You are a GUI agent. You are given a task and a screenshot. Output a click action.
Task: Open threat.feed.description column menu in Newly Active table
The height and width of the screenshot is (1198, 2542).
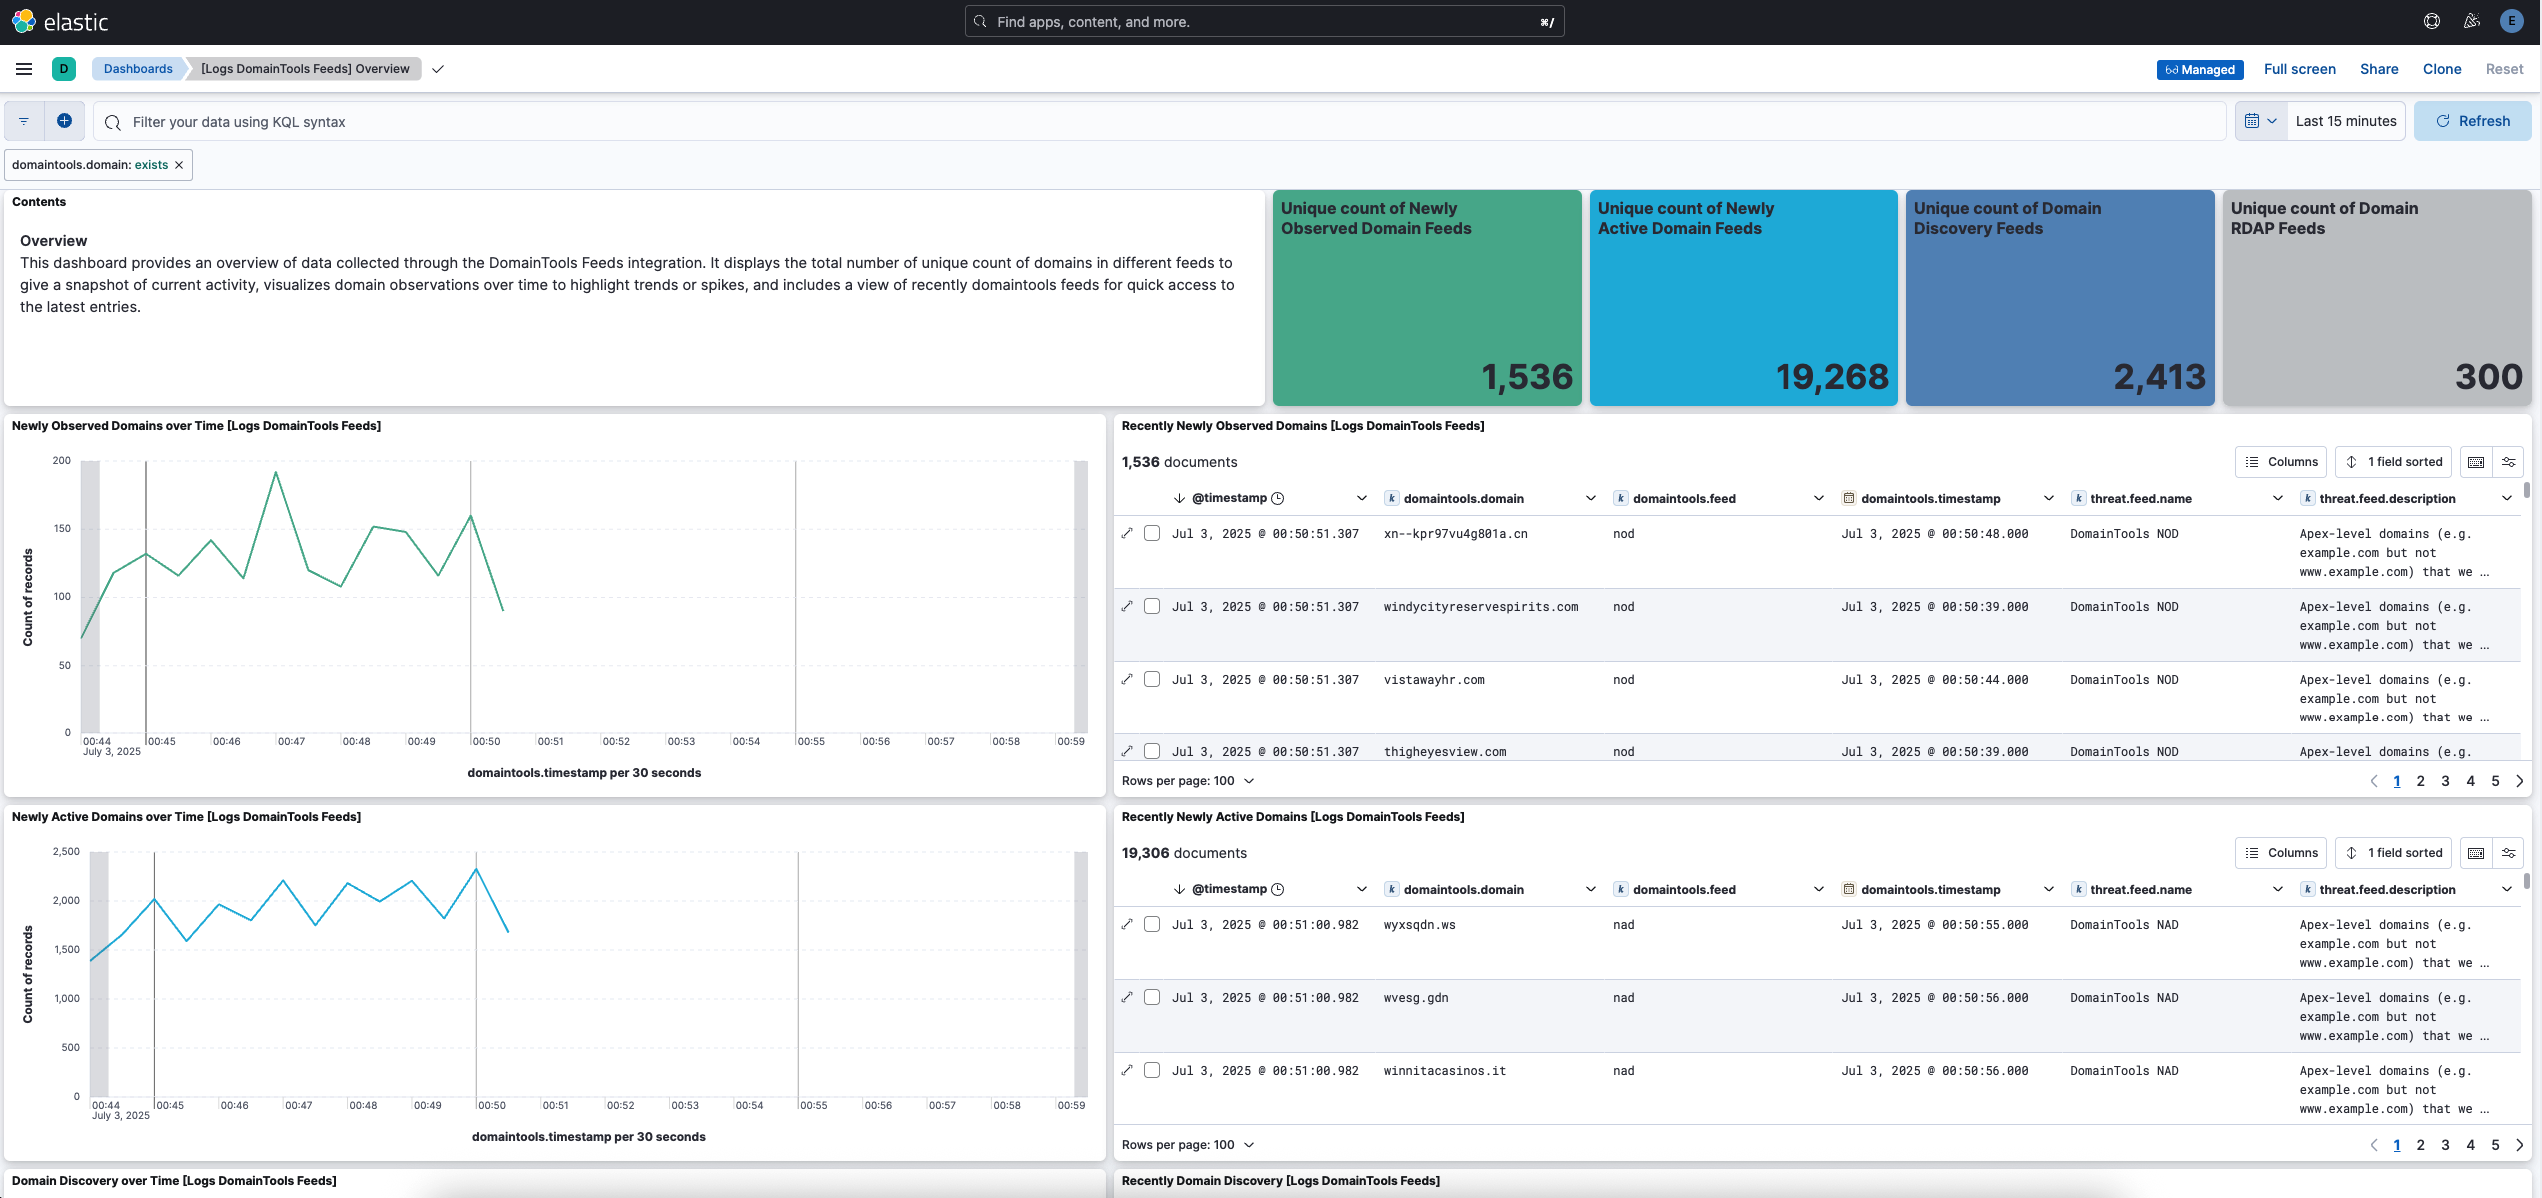coord(2507,889)
